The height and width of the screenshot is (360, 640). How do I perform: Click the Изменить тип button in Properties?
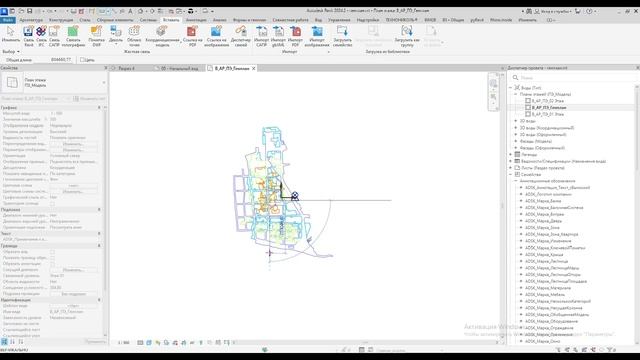click(89, 98)
